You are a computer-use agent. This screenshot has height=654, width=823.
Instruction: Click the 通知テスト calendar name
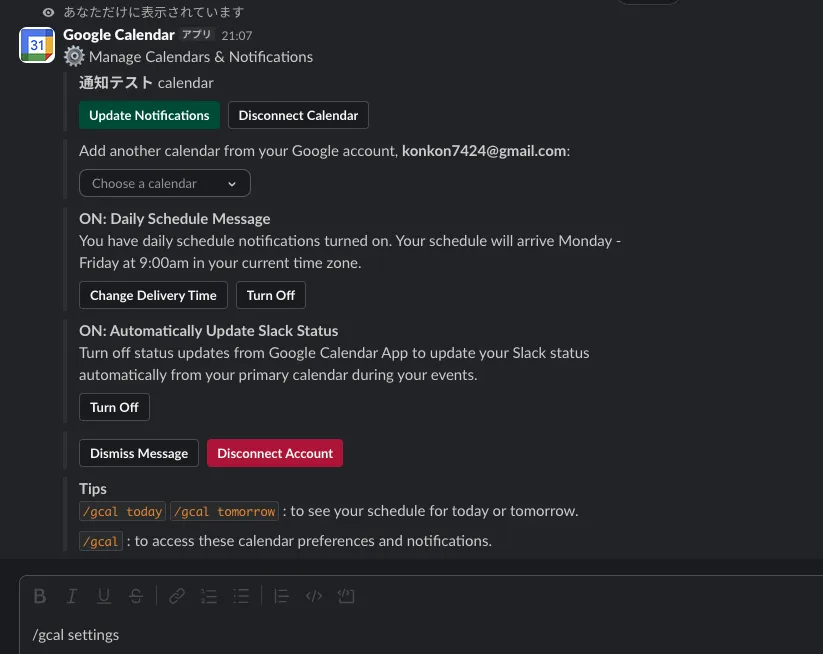pyautogui.click(x=116, y=83)
